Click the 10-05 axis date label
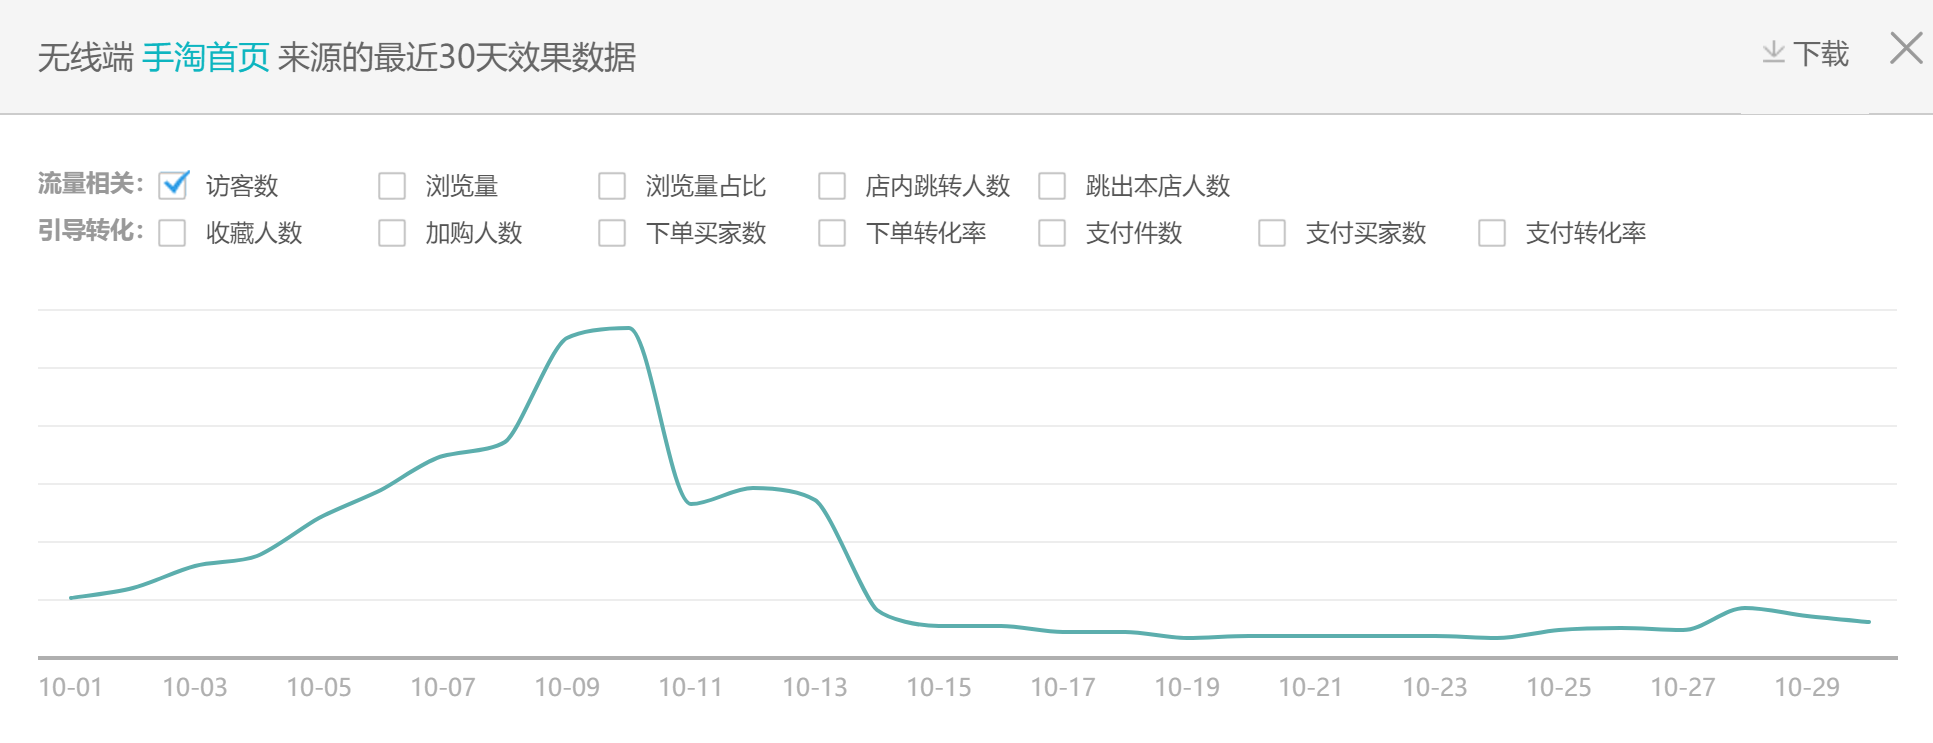 click(319, 688)
